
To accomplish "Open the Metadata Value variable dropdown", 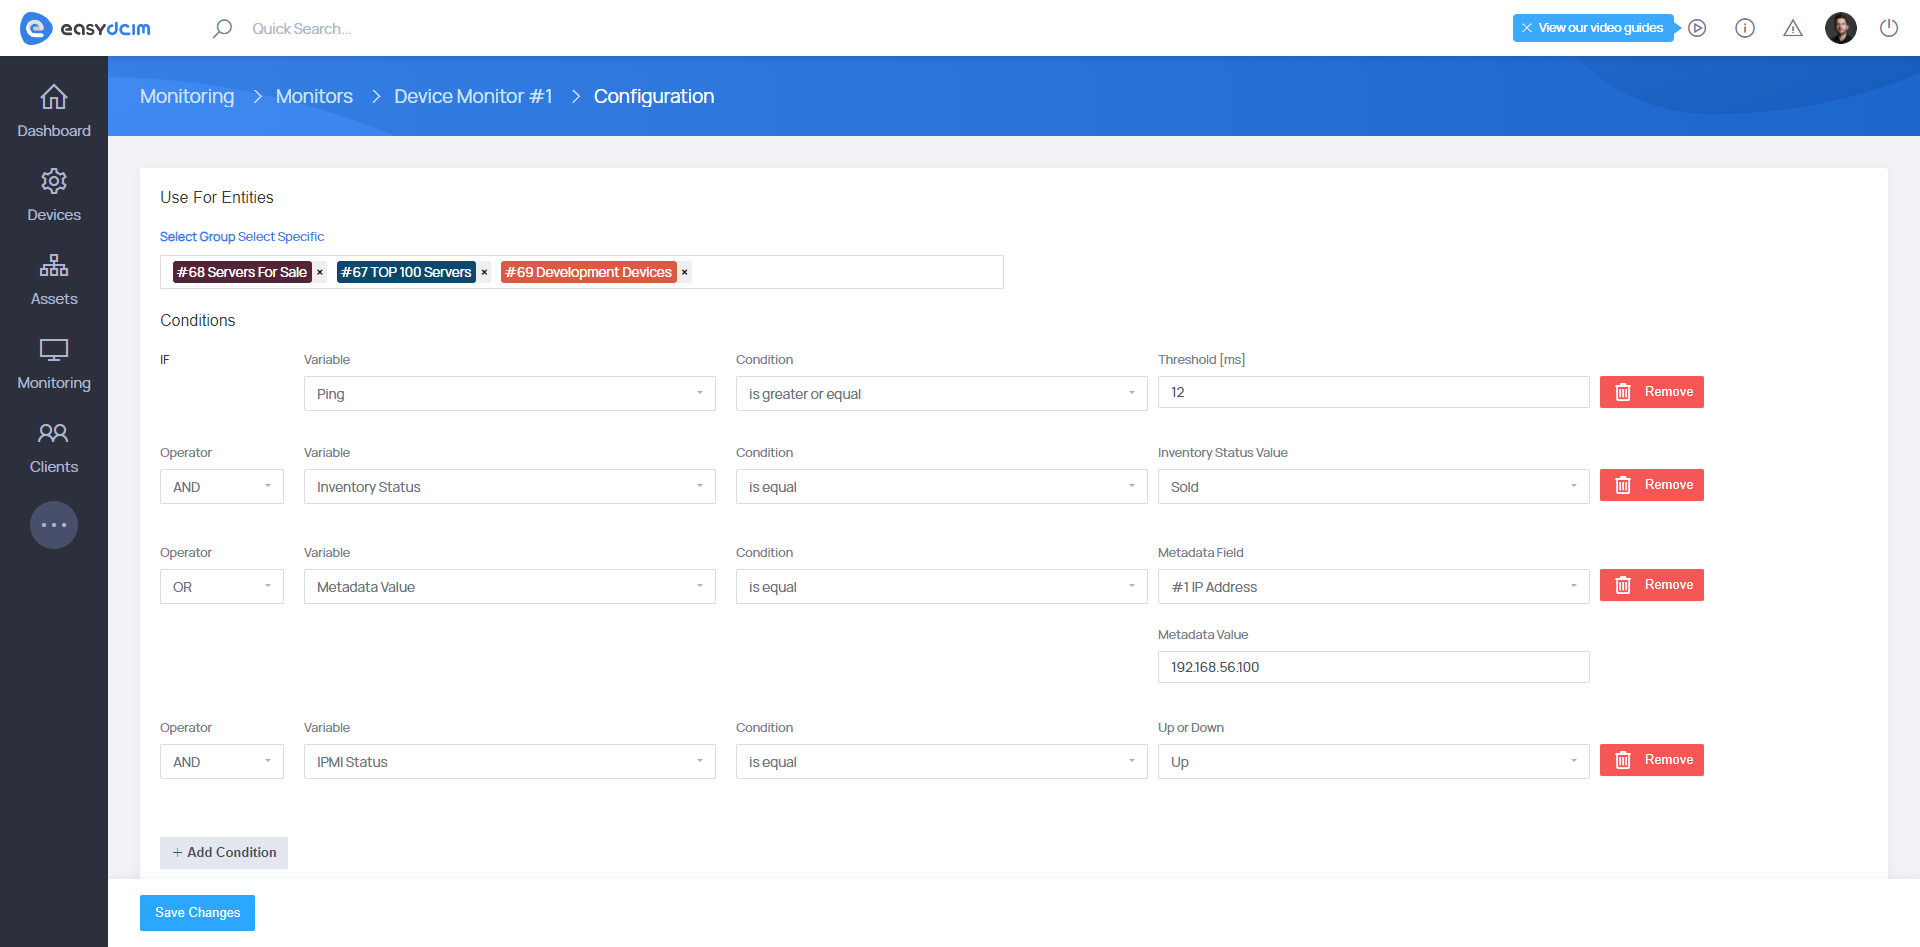I will pyautogui.click(x=510, y=587).
